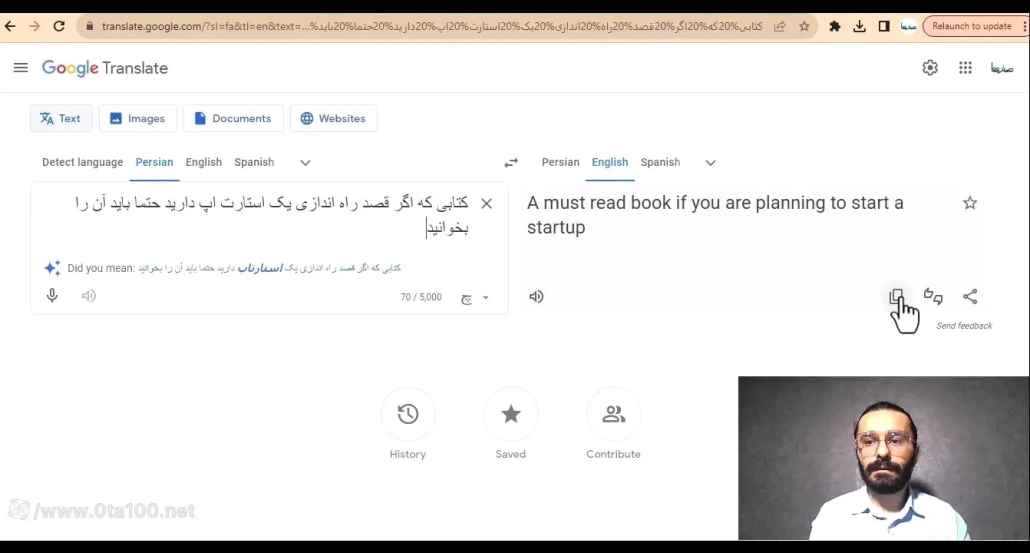Expand target language list chevron
Image resolution: width=1030 pixels, height=553 pixels.
point(710,163)
